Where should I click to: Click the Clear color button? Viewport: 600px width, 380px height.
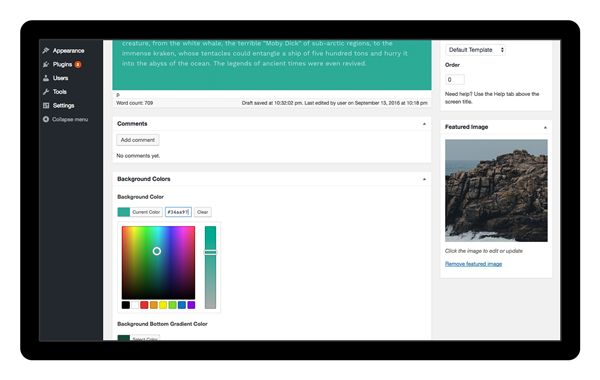click(x=202, y=212)
